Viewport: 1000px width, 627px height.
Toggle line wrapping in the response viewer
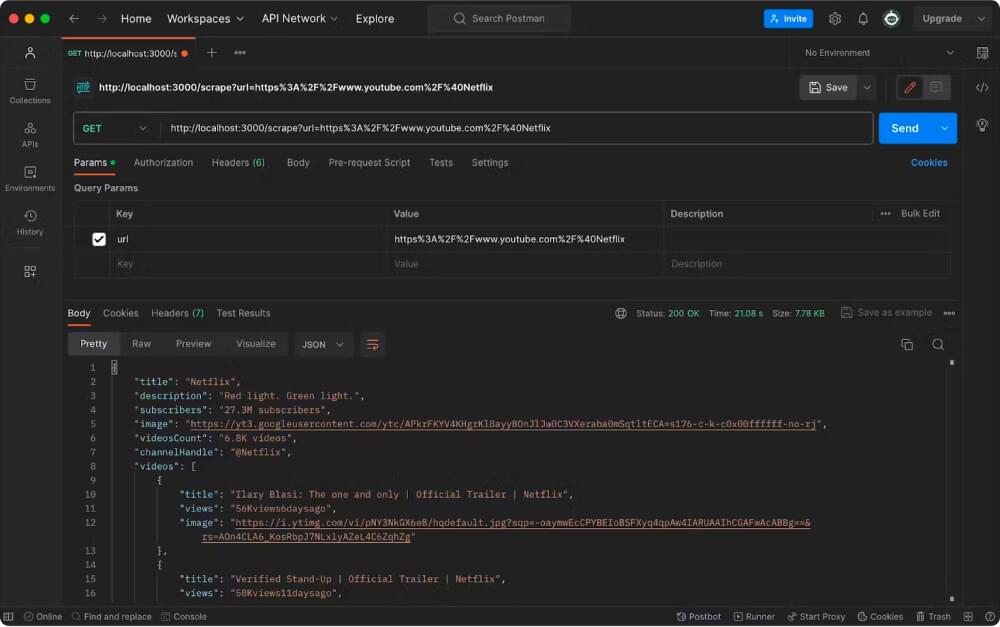coord(372,344)
